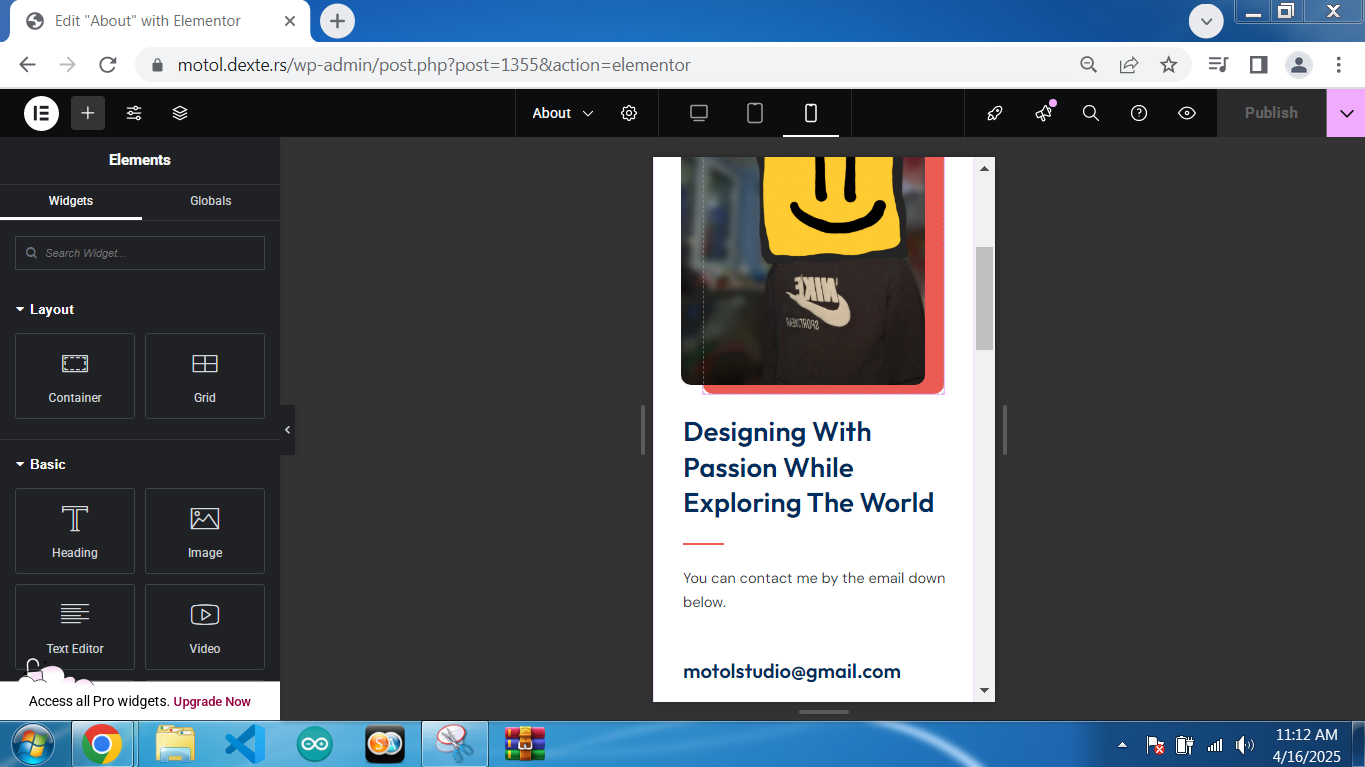Open Chrome from the Windows taskbar

(x=102, y=745)
